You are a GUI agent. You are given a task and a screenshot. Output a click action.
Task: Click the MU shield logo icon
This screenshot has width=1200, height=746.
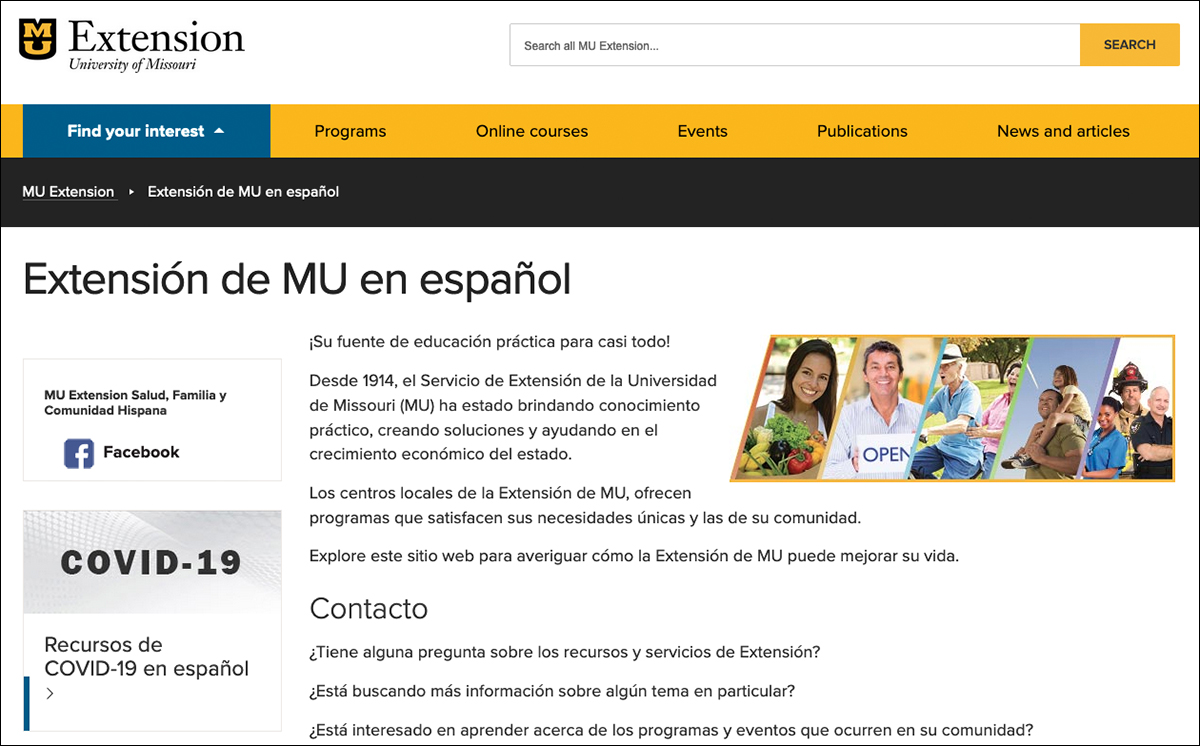(x=38, y=40)
